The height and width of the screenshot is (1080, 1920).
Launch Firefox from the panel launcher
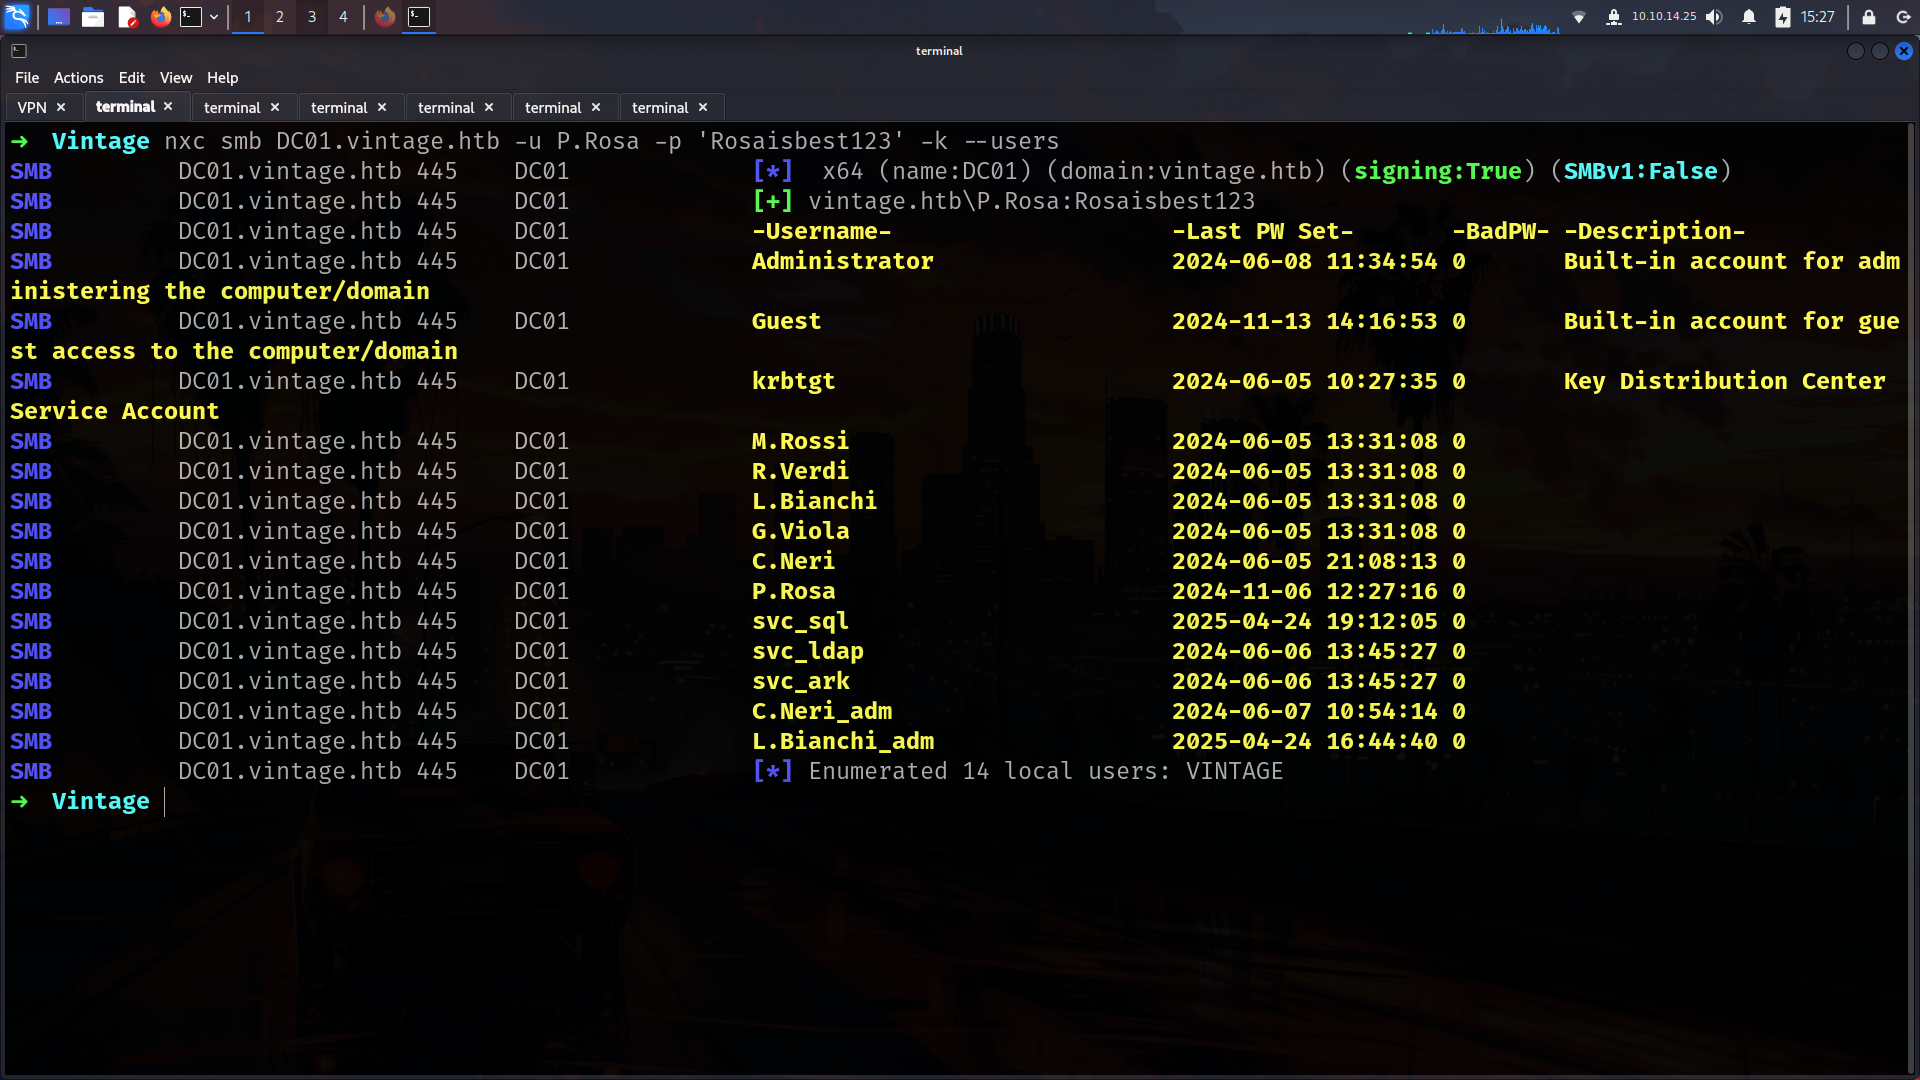pyautogui.click(x=160, y=16)
